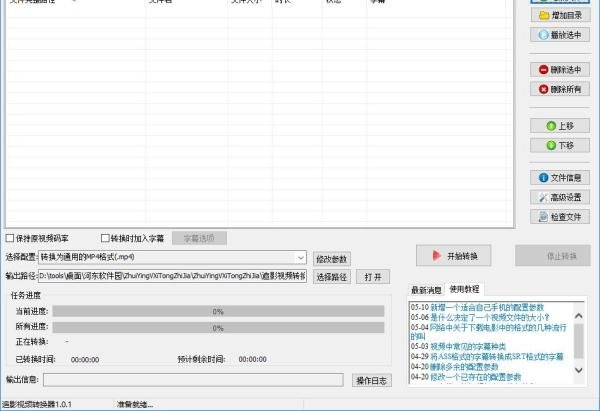Open link 视频中常见的字幕种类
The image size is (600, 411).
click(468, 346)
